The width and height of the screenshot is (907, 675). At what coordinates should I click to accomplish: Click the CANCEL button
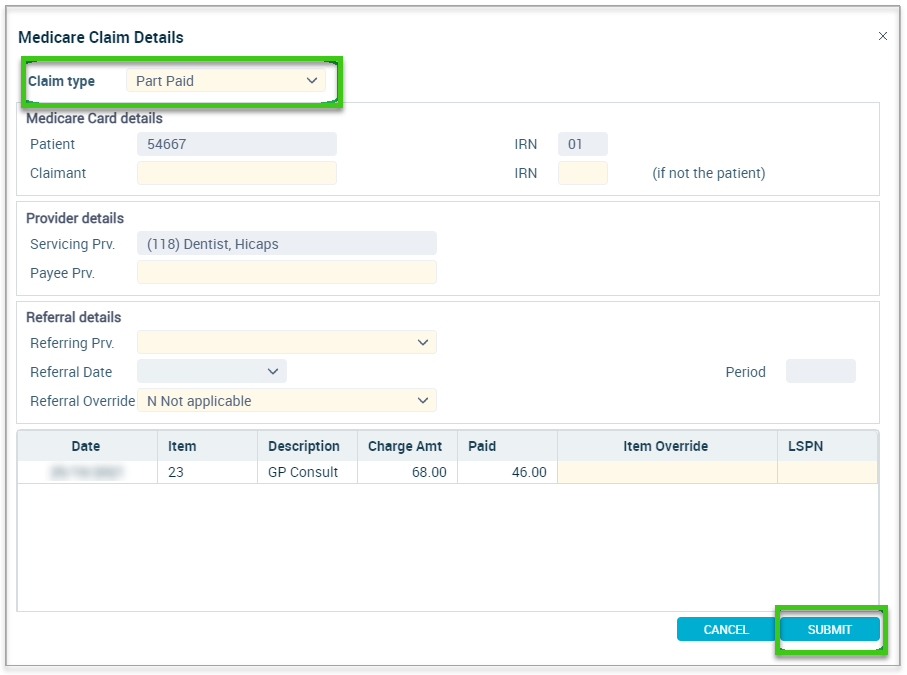click(x=726, y=629)
